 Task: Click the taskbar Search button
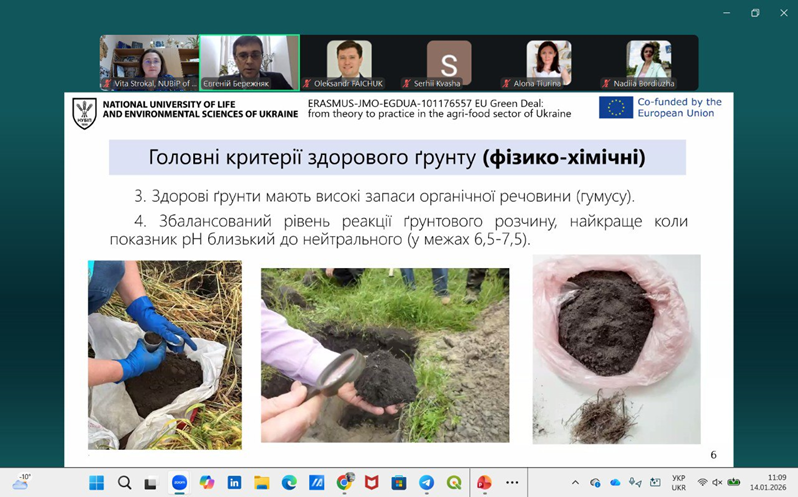click(124, 482)
